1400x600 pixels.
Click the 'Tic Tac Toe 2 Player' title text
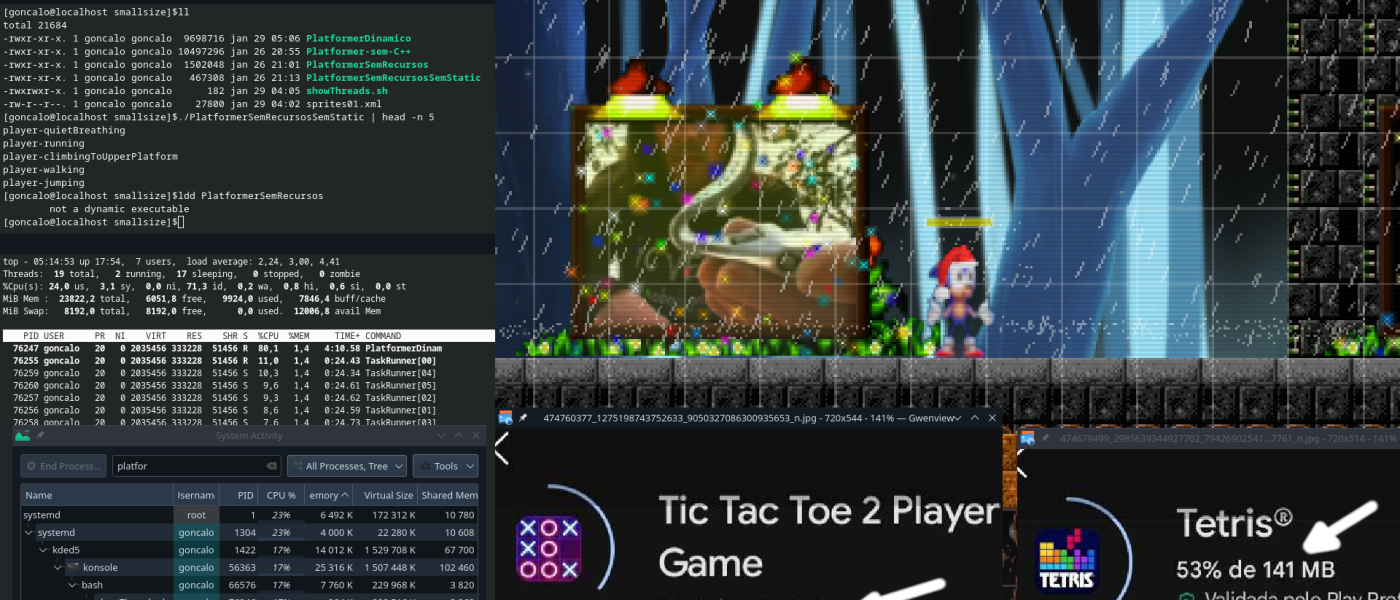[x=828, y=512]
